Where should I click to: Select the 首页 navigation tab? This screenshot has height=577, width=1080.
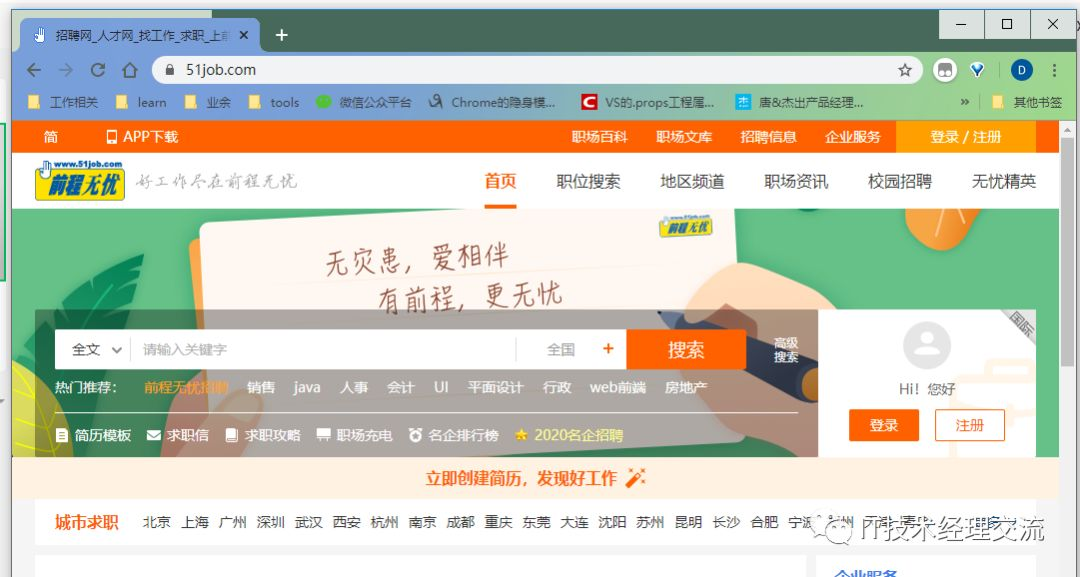(500, 181)
